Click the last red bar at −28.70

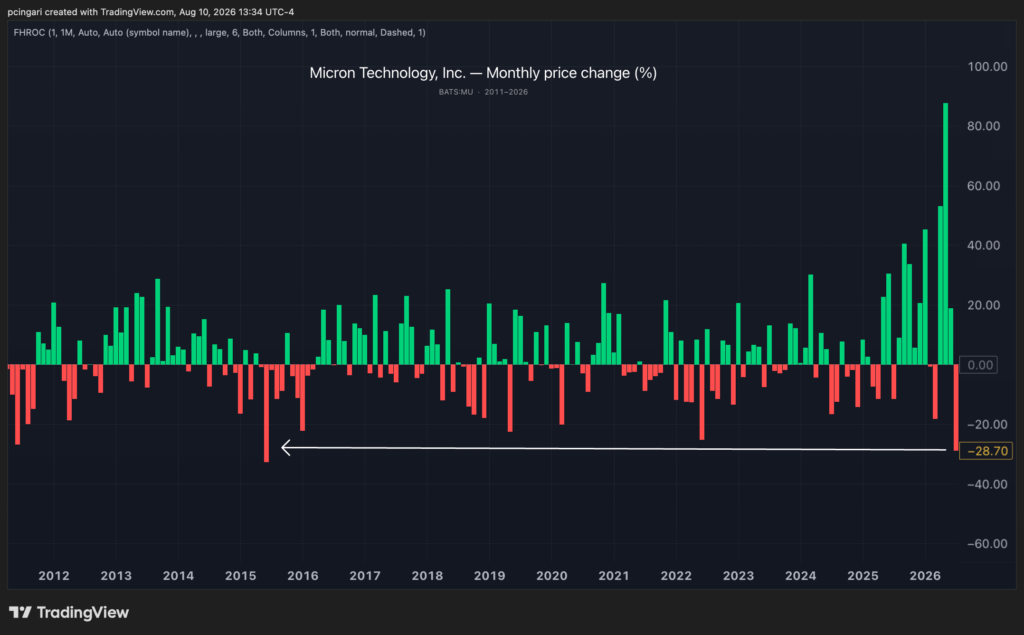(956, 408)
